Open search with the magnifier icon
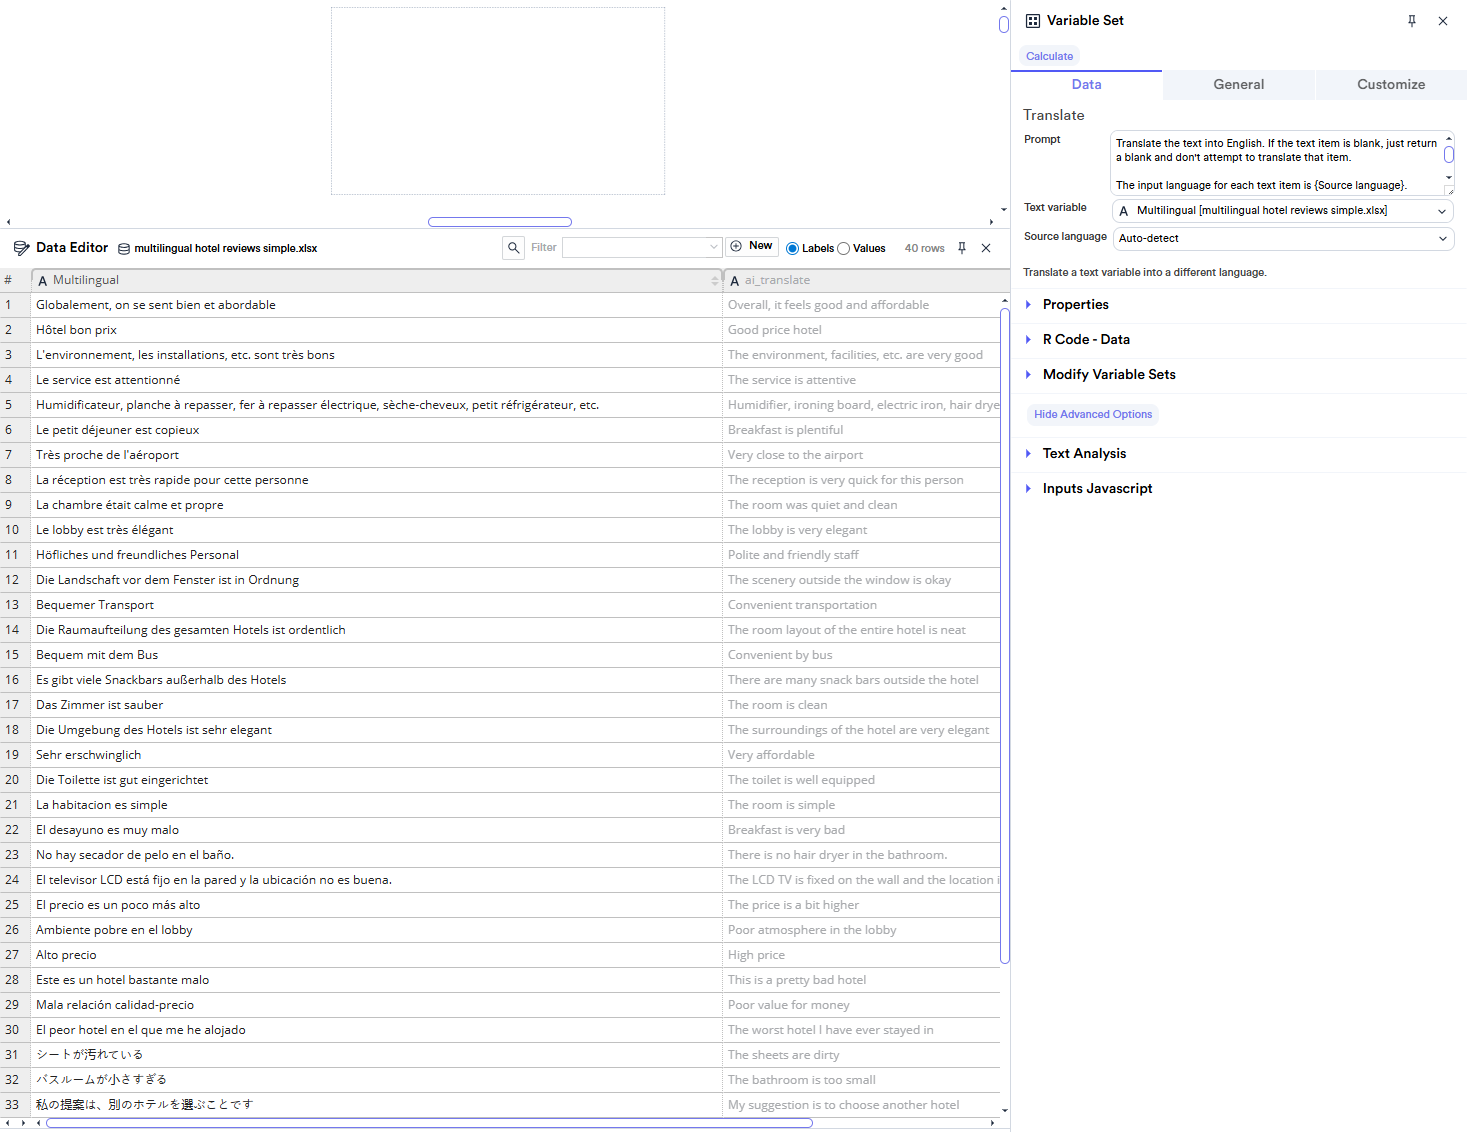1467x1132 pixels. coord(513,247)
